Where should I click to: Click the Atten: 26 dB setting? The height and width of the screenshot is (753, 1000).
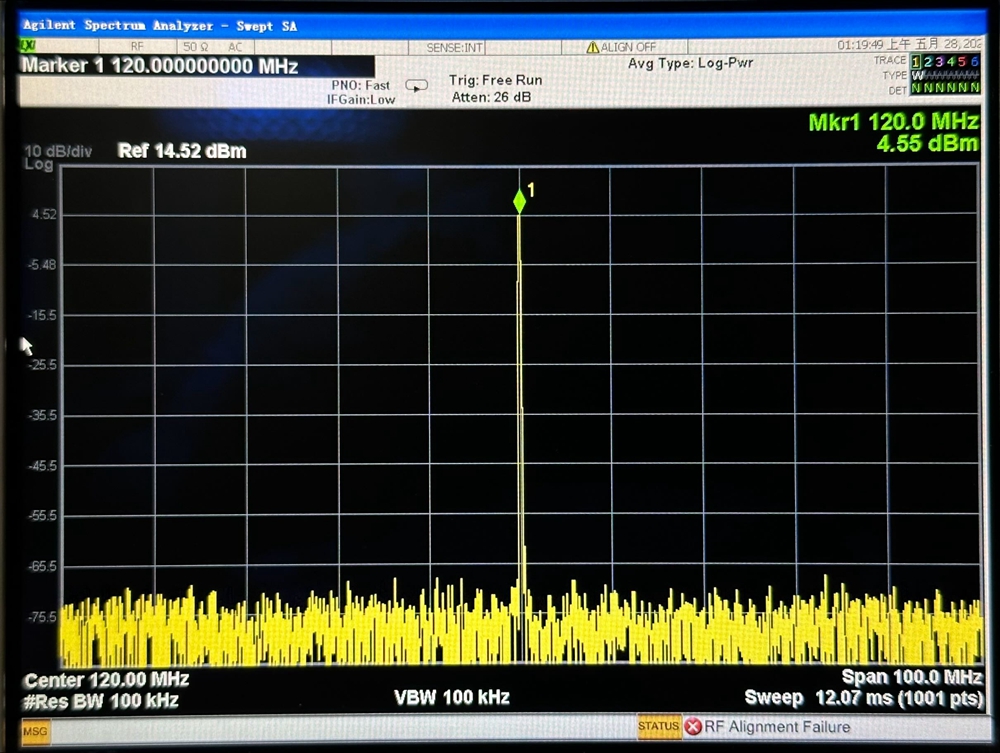point(491,97)
